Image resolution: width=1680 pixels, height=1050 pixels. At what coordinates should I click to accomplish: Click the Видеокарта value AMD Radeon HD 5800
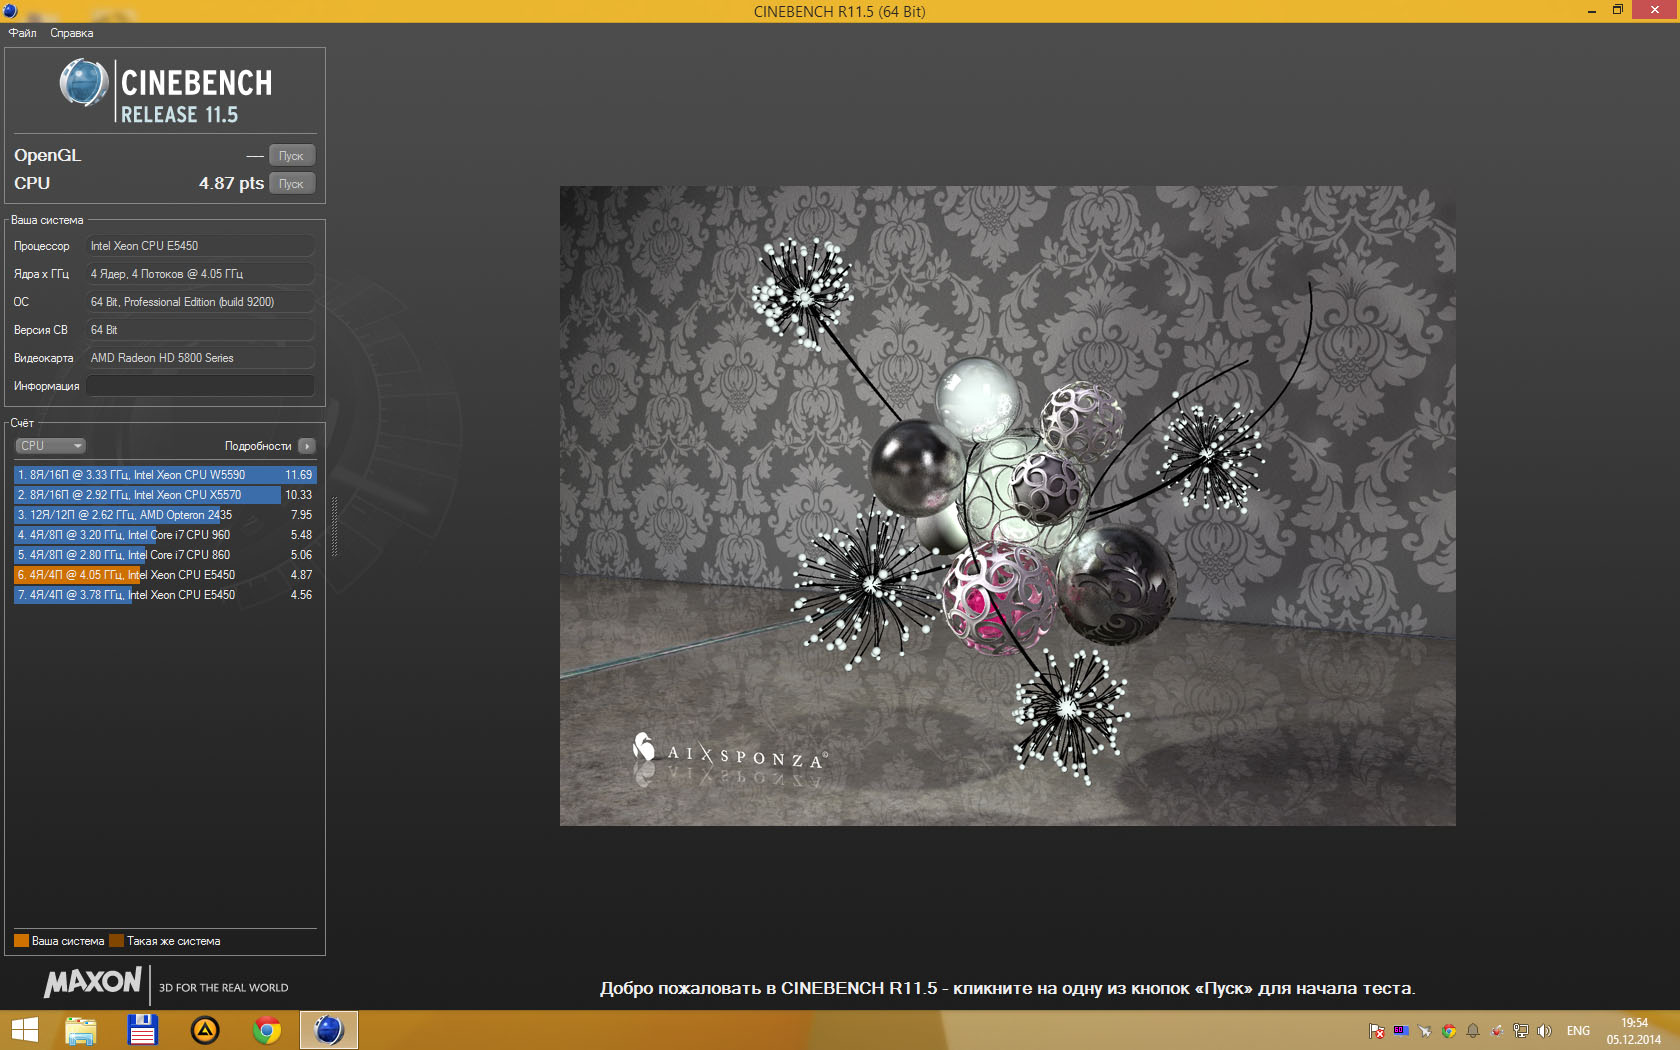pyautogui.click(x=200, y=358)
